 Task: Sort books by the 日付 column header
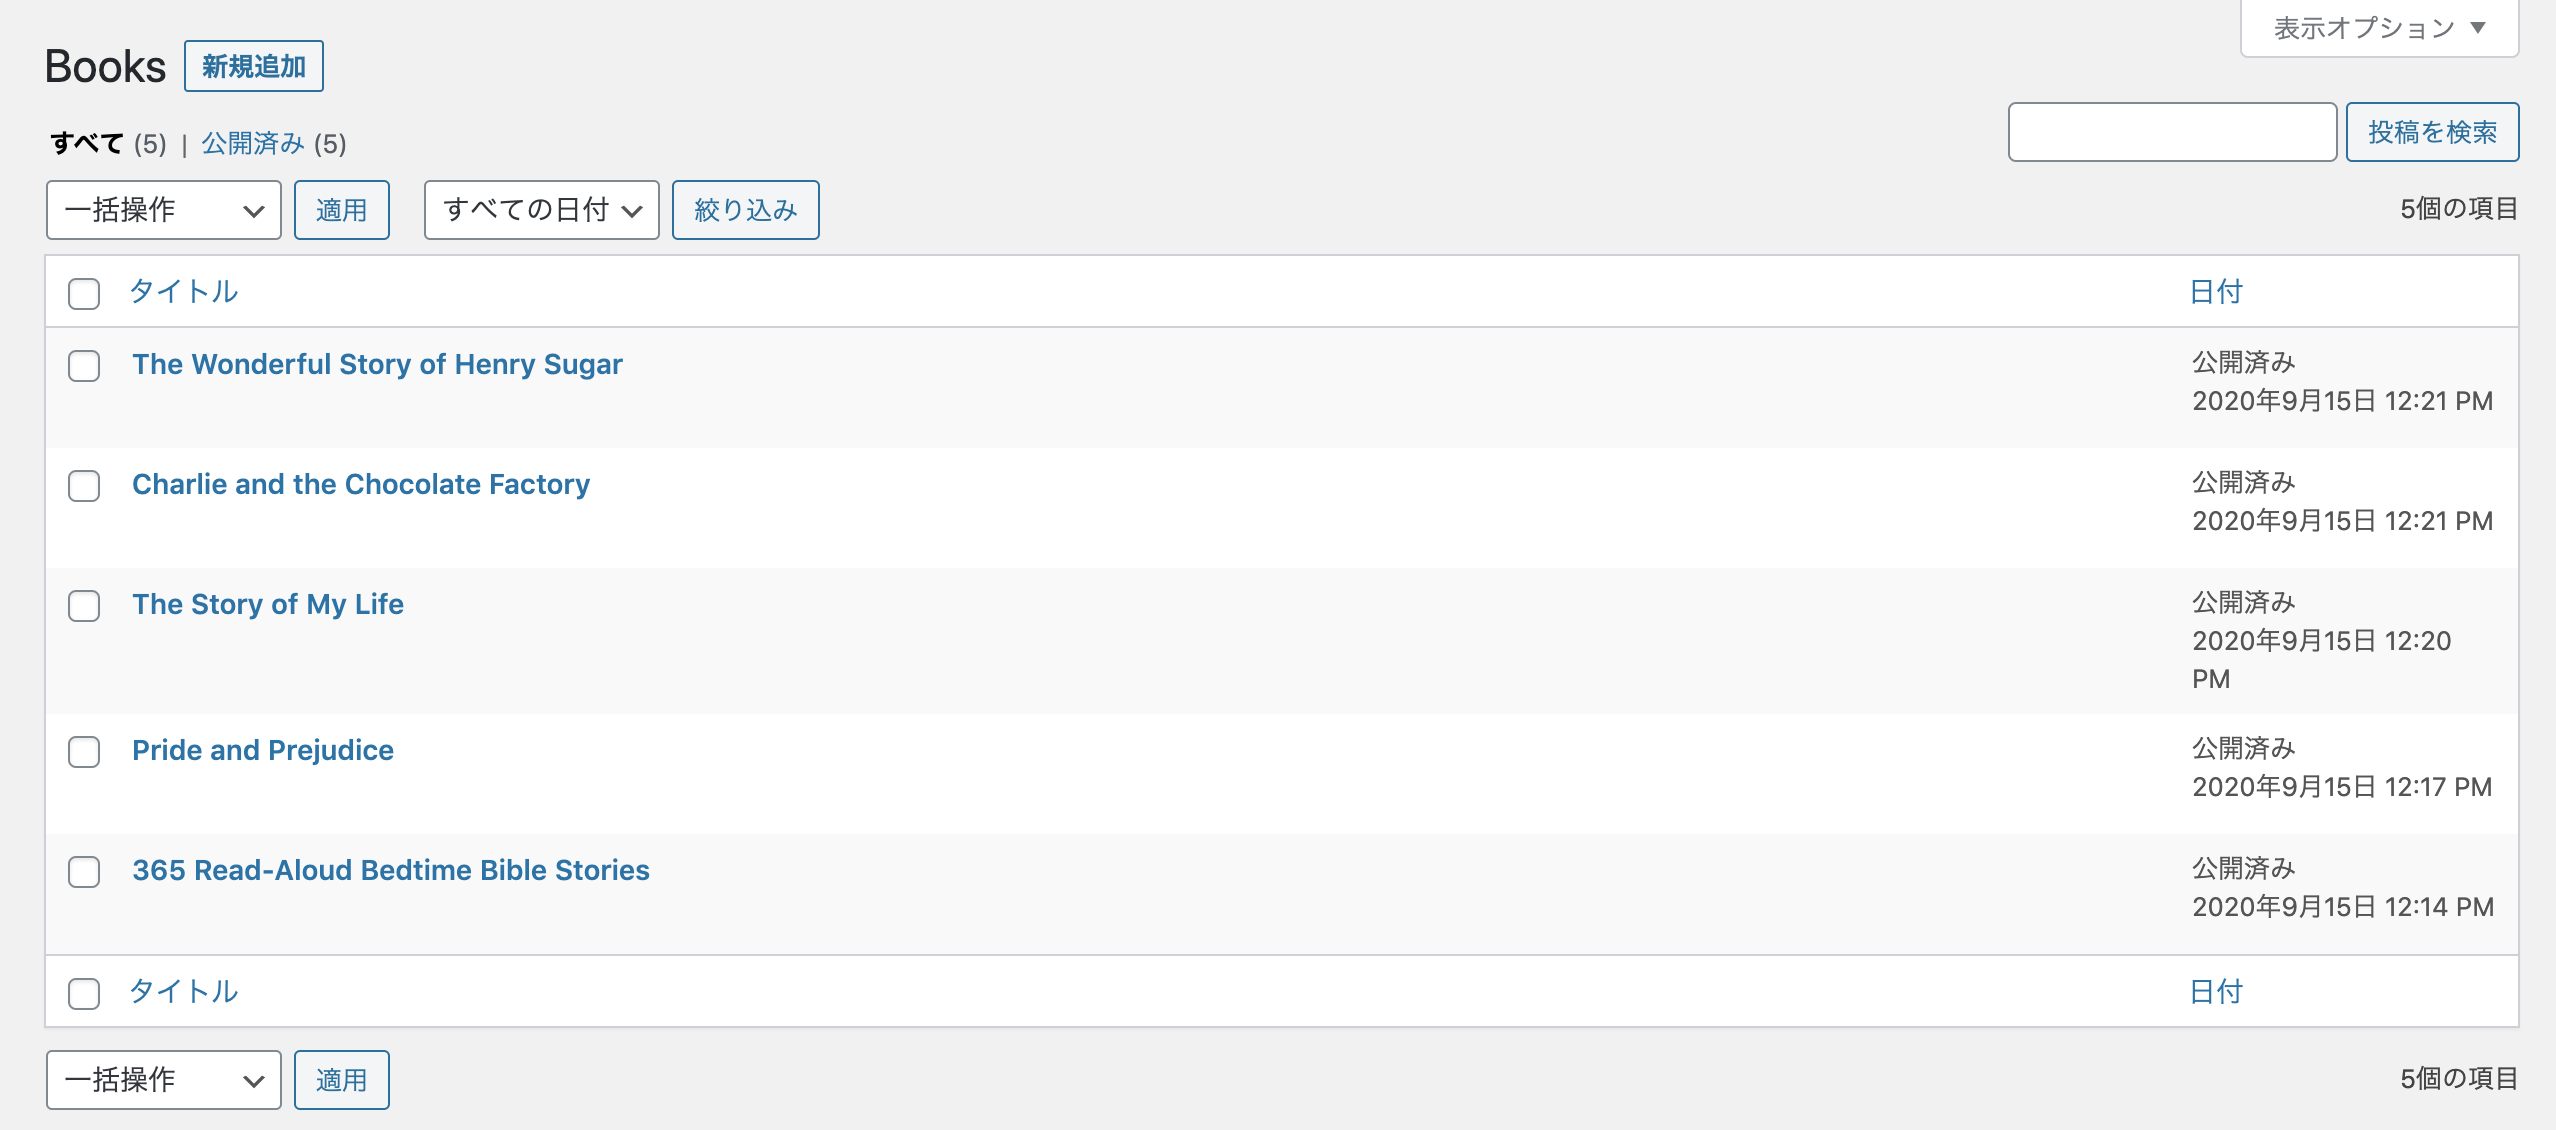click(2217, 291)
